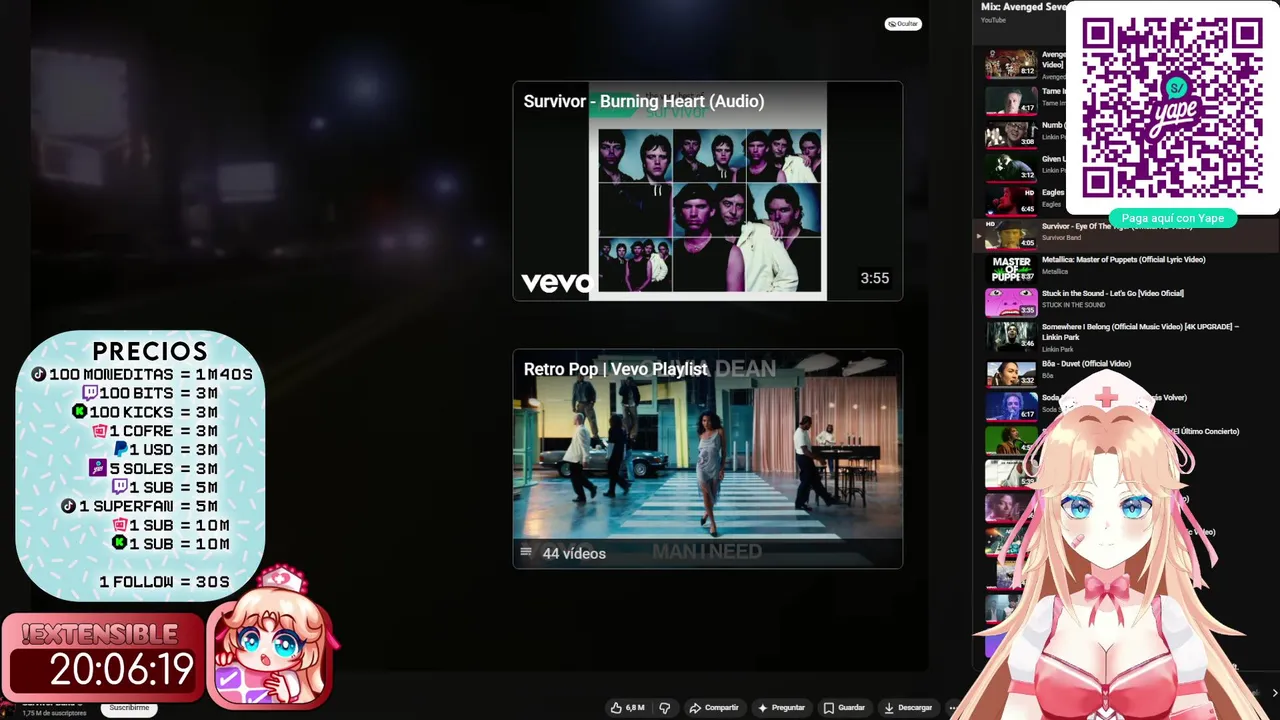Download the video with Descargar
Image resolution: width=1280 pixels, height=720 pixels.
[x=908, y=707]
